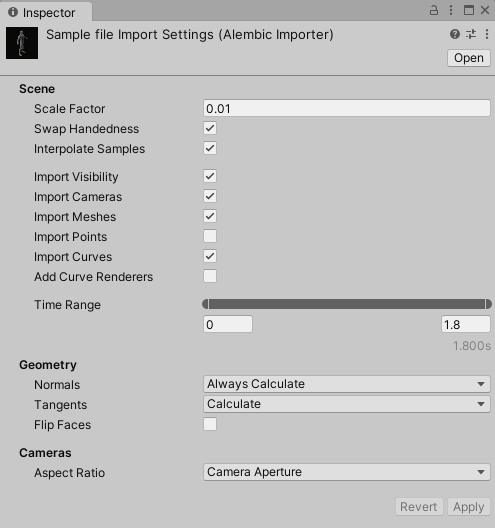Enable the Flip Faces checkbox

[210, 424]
